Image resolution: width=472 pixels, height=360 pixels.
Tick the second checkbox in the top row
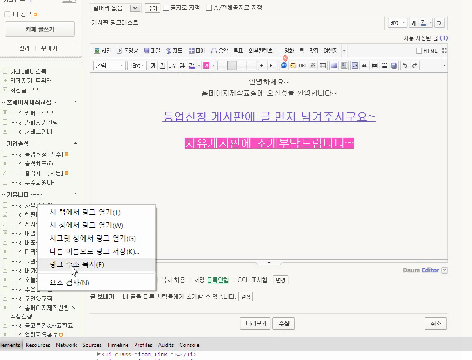[x=209, y=8]
